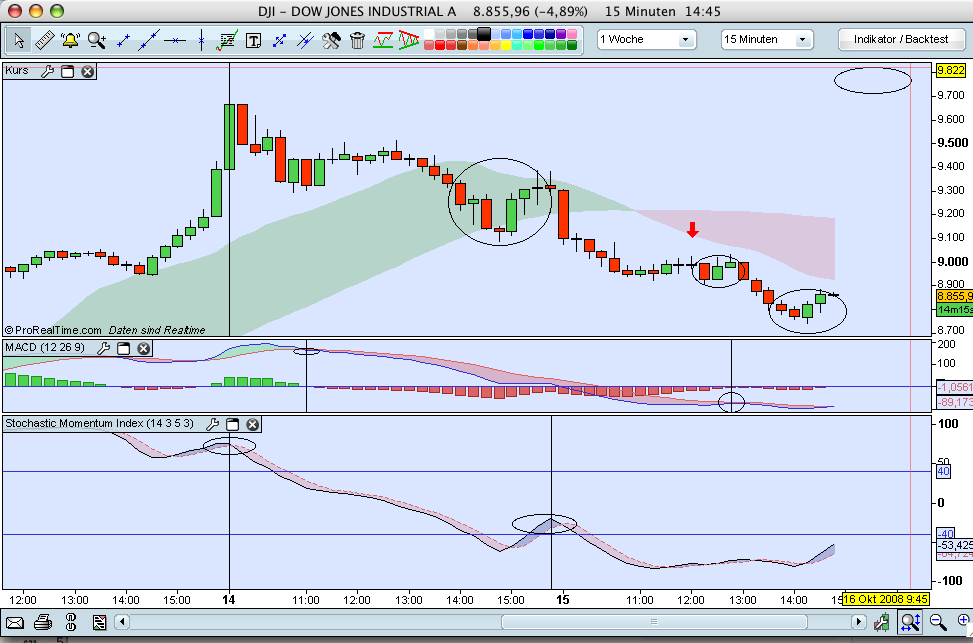Viewport: 973px width, 643px height.
Task: Set a price alert with bell icon
Action: [70, 41]
